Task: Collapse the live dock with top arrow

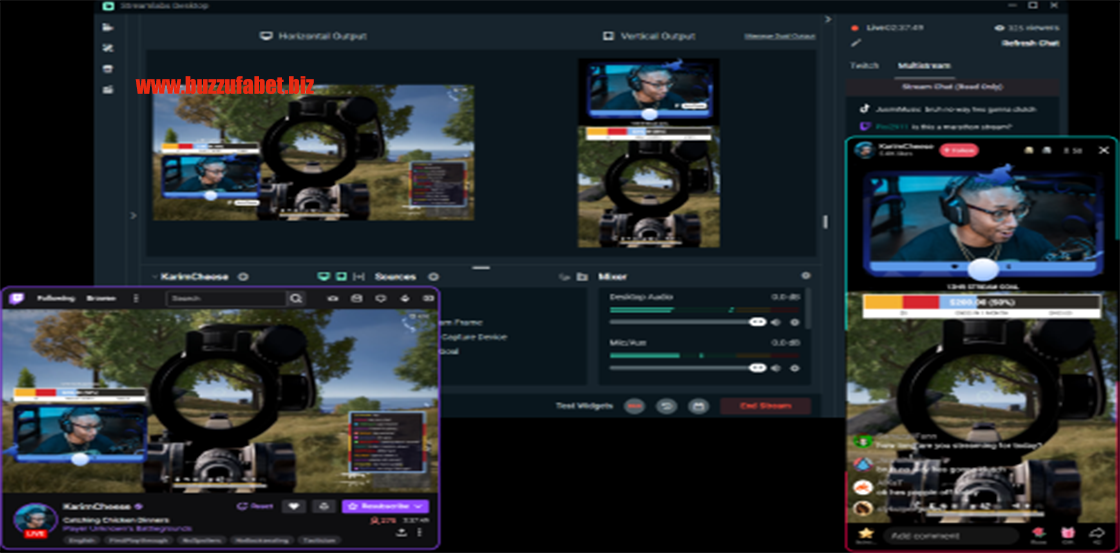Action: 828,19
